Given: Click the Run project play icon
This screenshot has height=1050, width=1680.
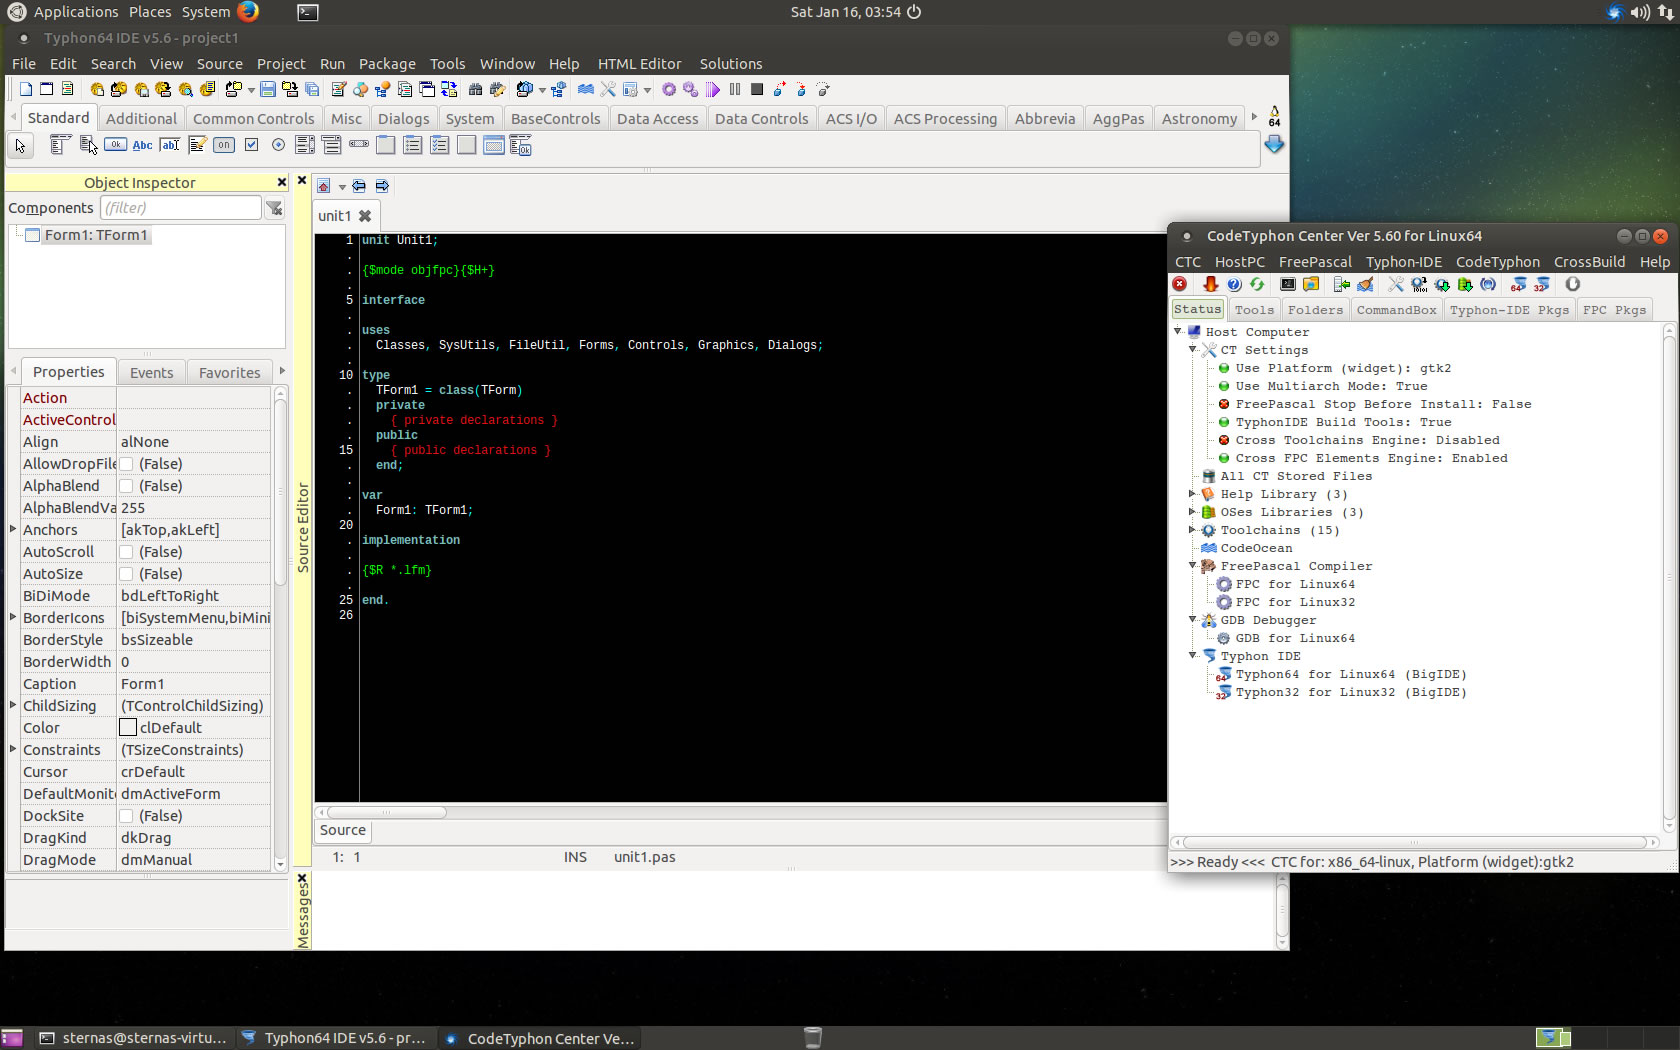Looking at the screenshot, I should tap(713, 89).
